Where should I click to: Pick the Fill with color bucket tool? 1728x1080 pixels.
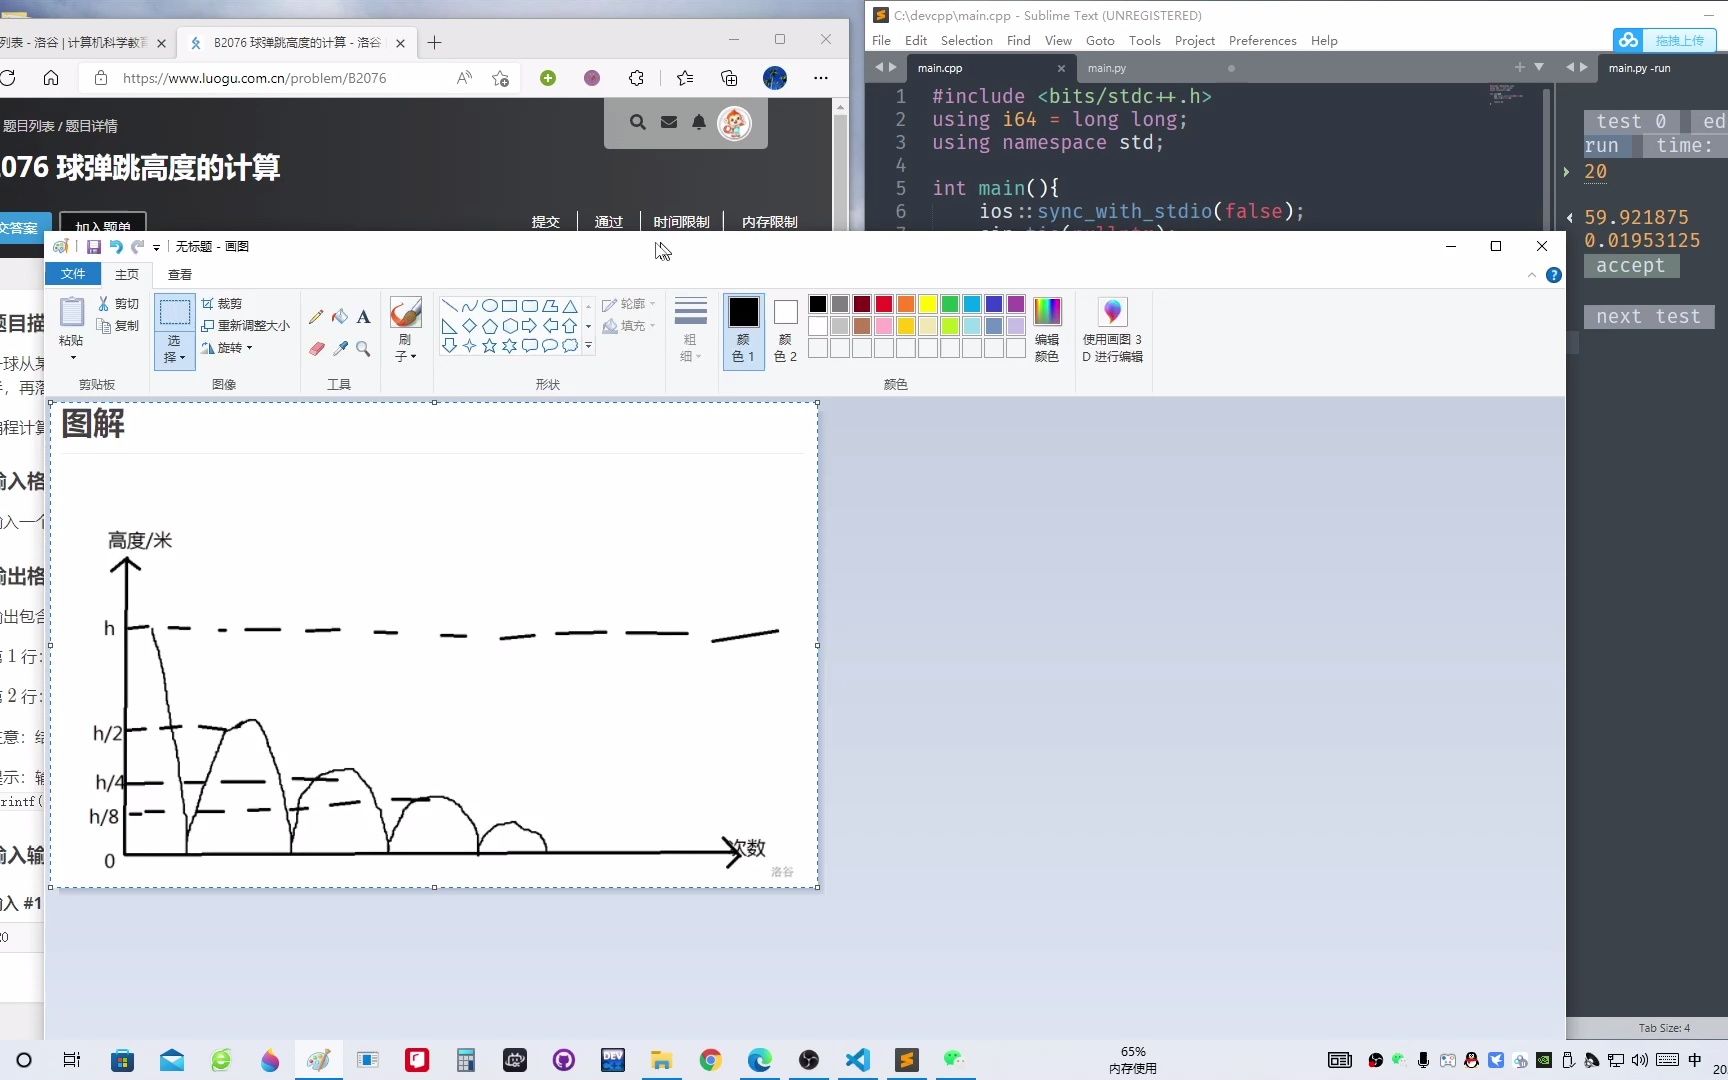tap(341, 316)
